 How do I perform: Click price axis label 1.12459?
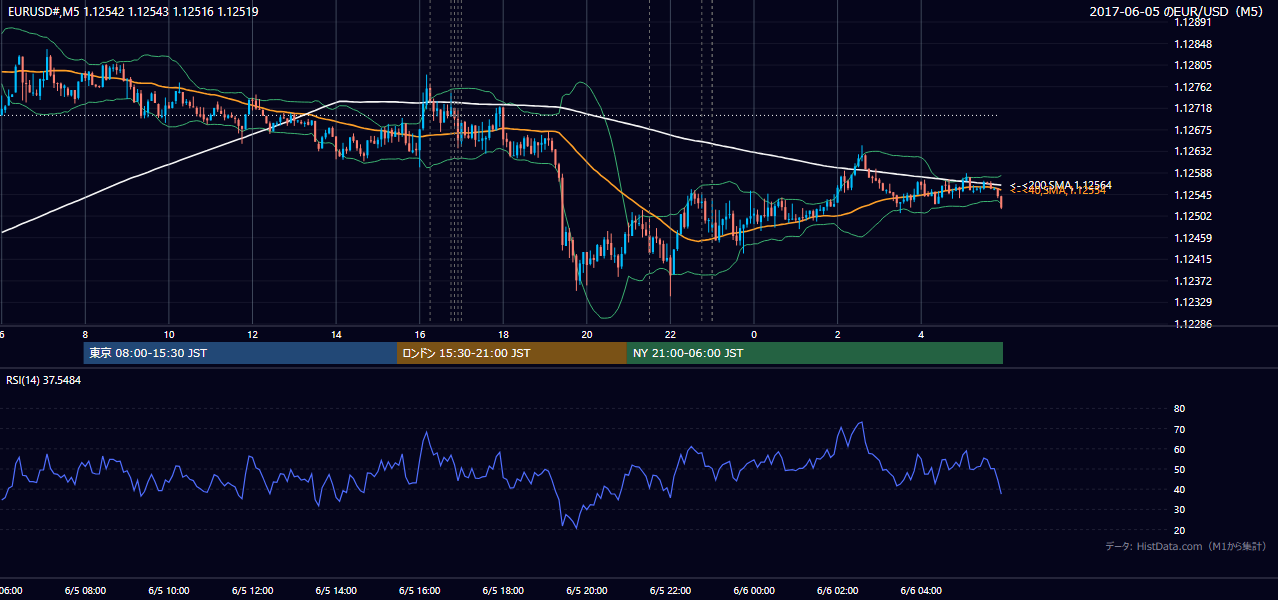1193,238
